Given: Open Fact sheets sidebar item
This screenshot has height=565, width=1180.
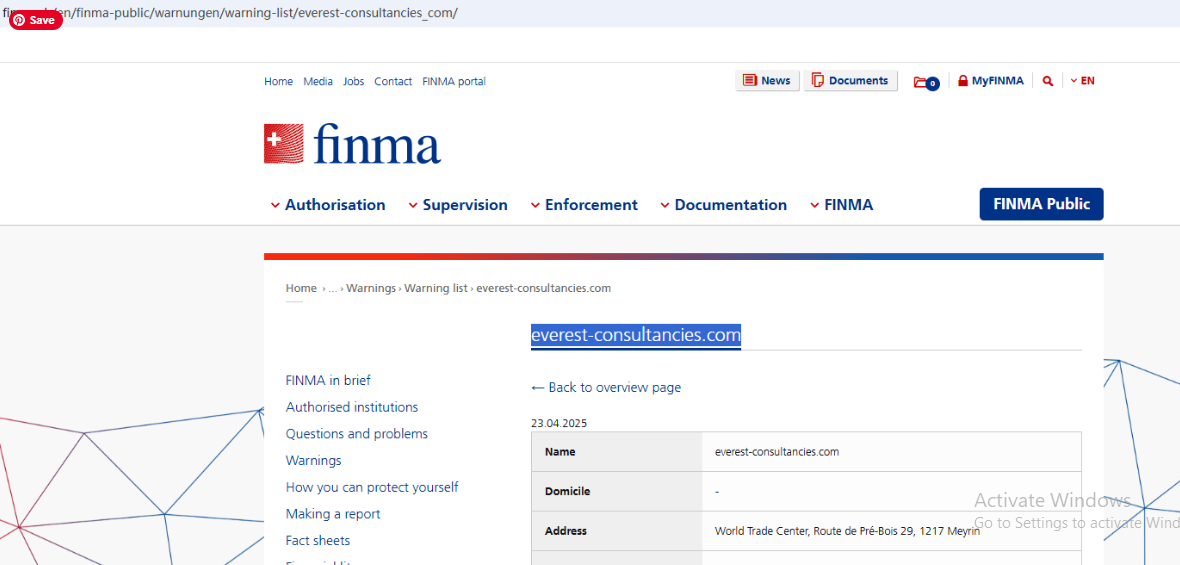Looking at the screenshot, I should coord(318,540).
